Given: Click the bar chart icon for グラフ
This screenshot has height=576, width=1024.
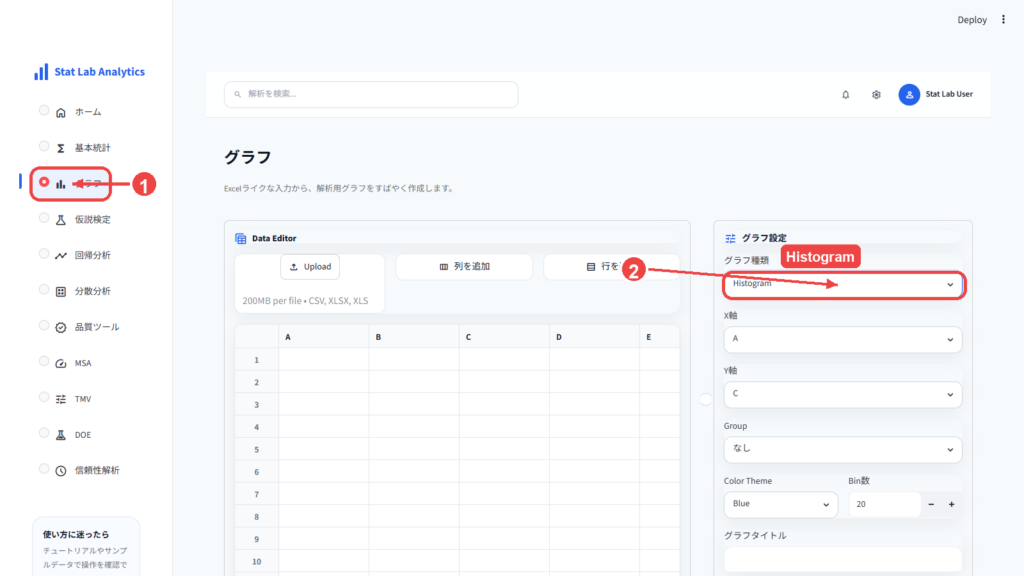Looking at the screenshot, I should tap(61, 184).
